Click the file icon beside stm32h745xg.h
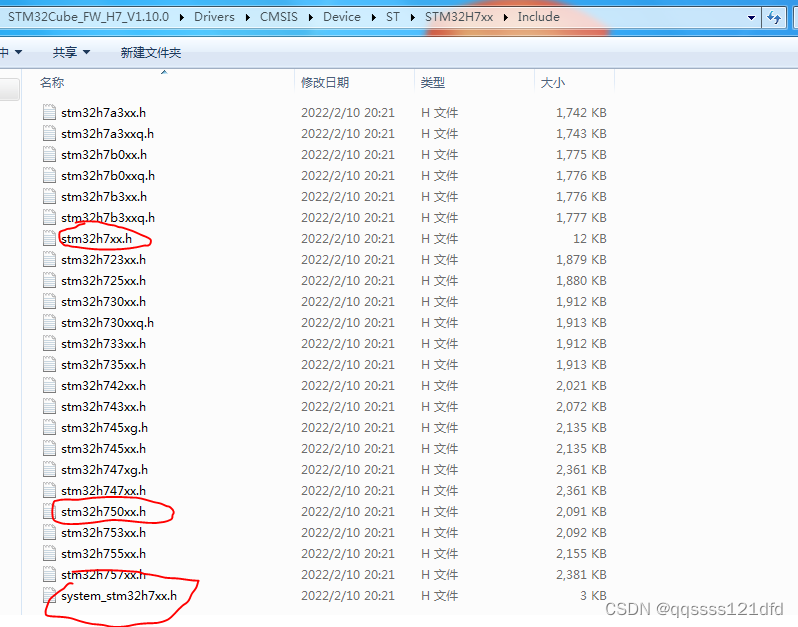The height and width of the screenshot is (627, 798). [x=49, y=427]
